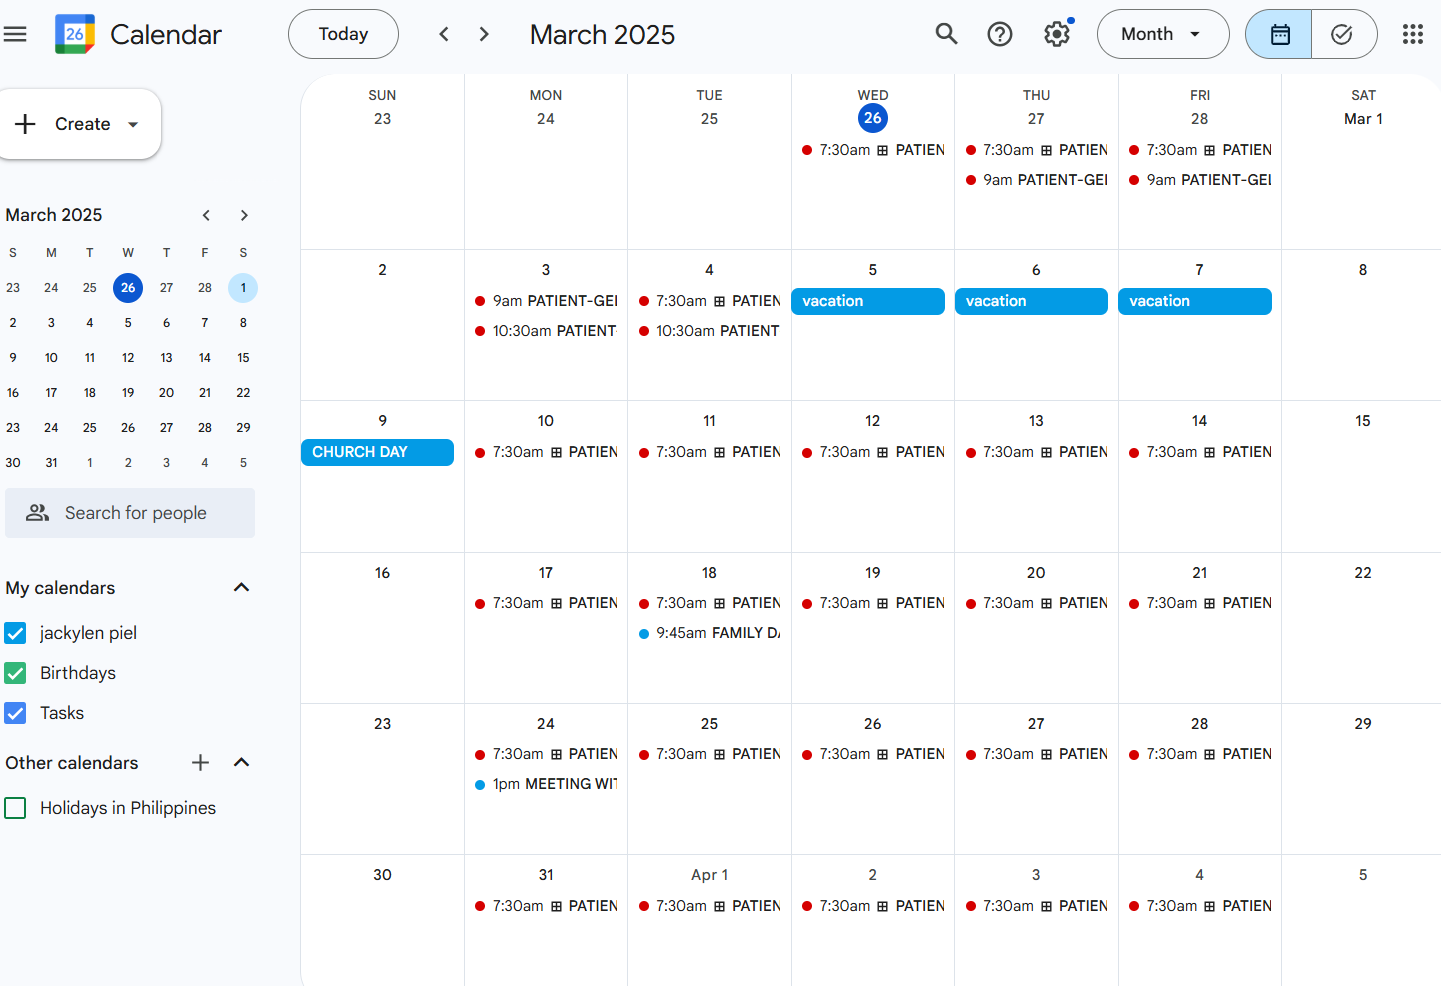Open the Month view dropdown

click(x=1163, y=34)
